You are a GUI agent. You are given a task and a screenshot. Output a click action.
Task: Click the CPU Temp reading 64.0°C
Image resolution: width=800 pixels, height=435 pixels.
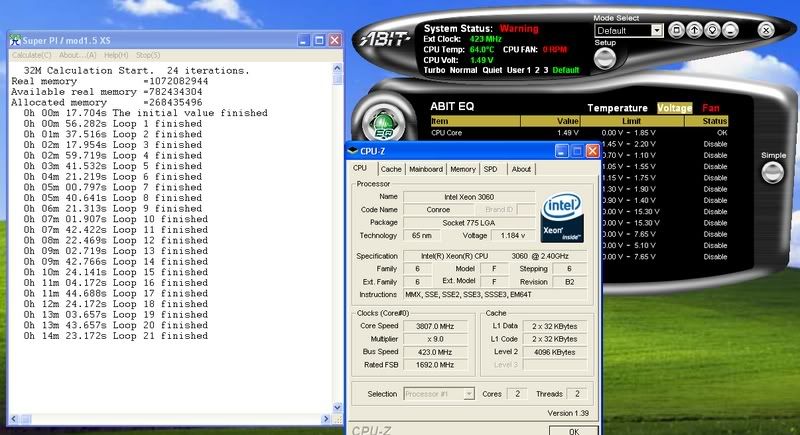coord(482,49)
